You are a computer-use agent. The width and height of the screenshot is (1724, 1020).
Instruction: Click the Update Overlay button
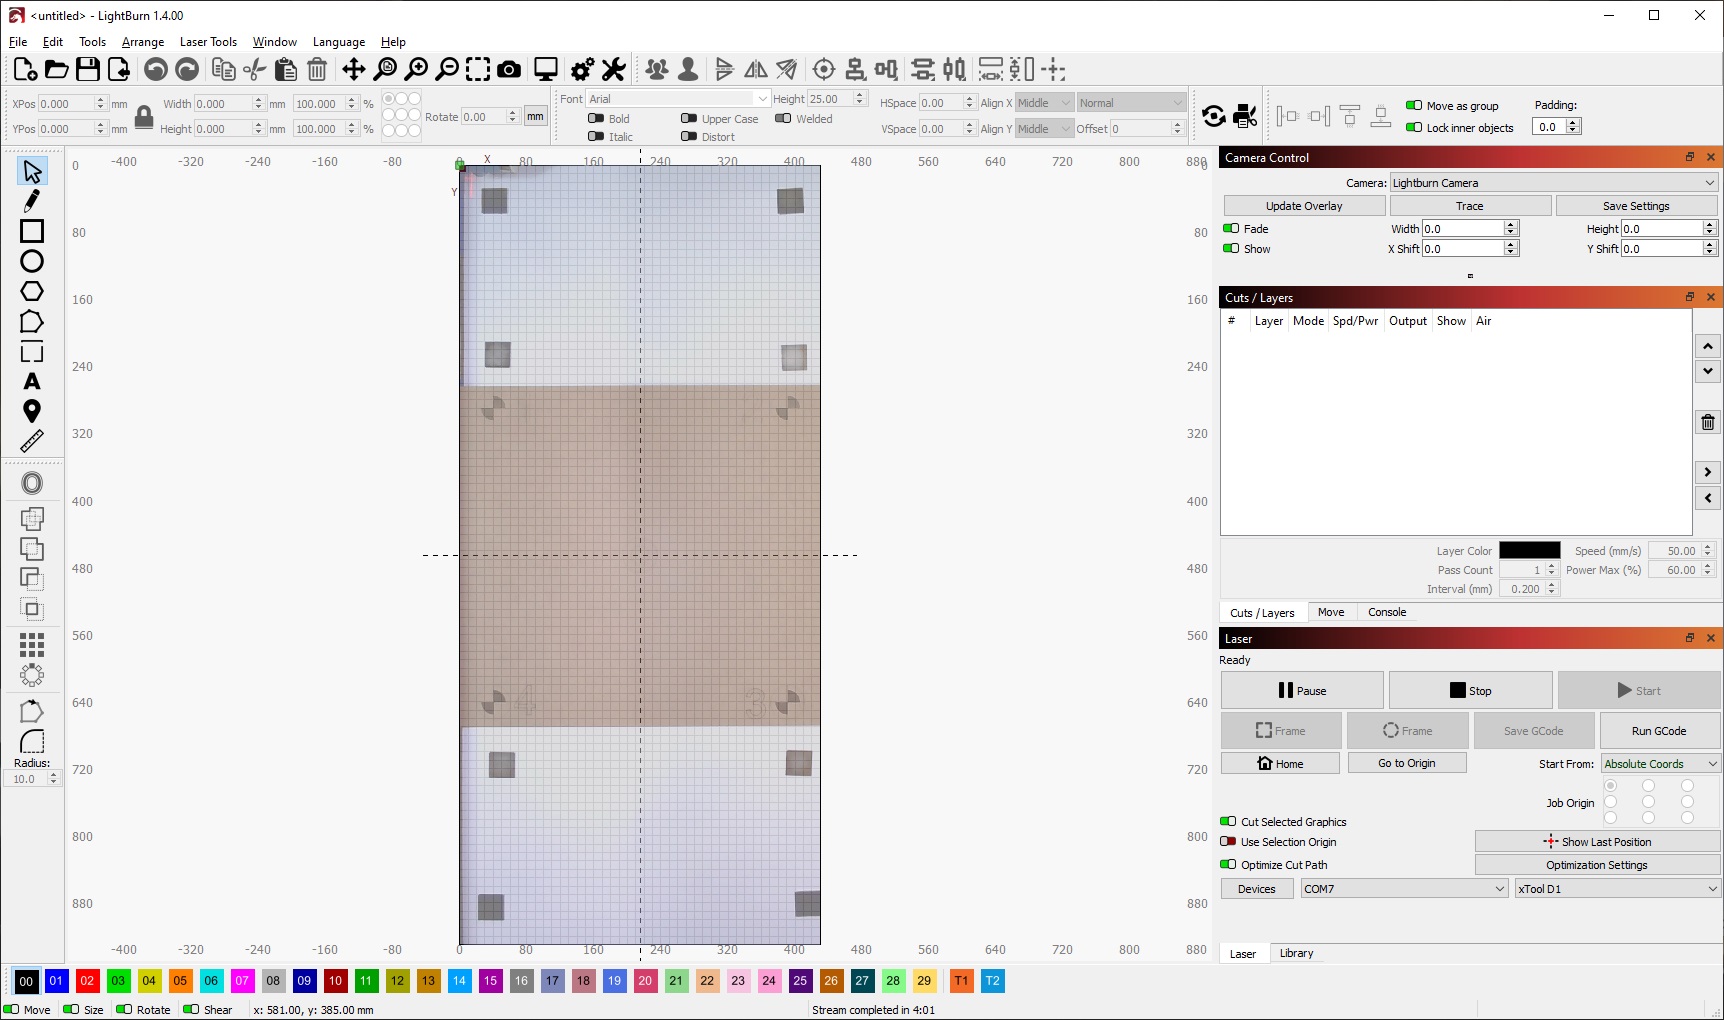(1304, 206)
